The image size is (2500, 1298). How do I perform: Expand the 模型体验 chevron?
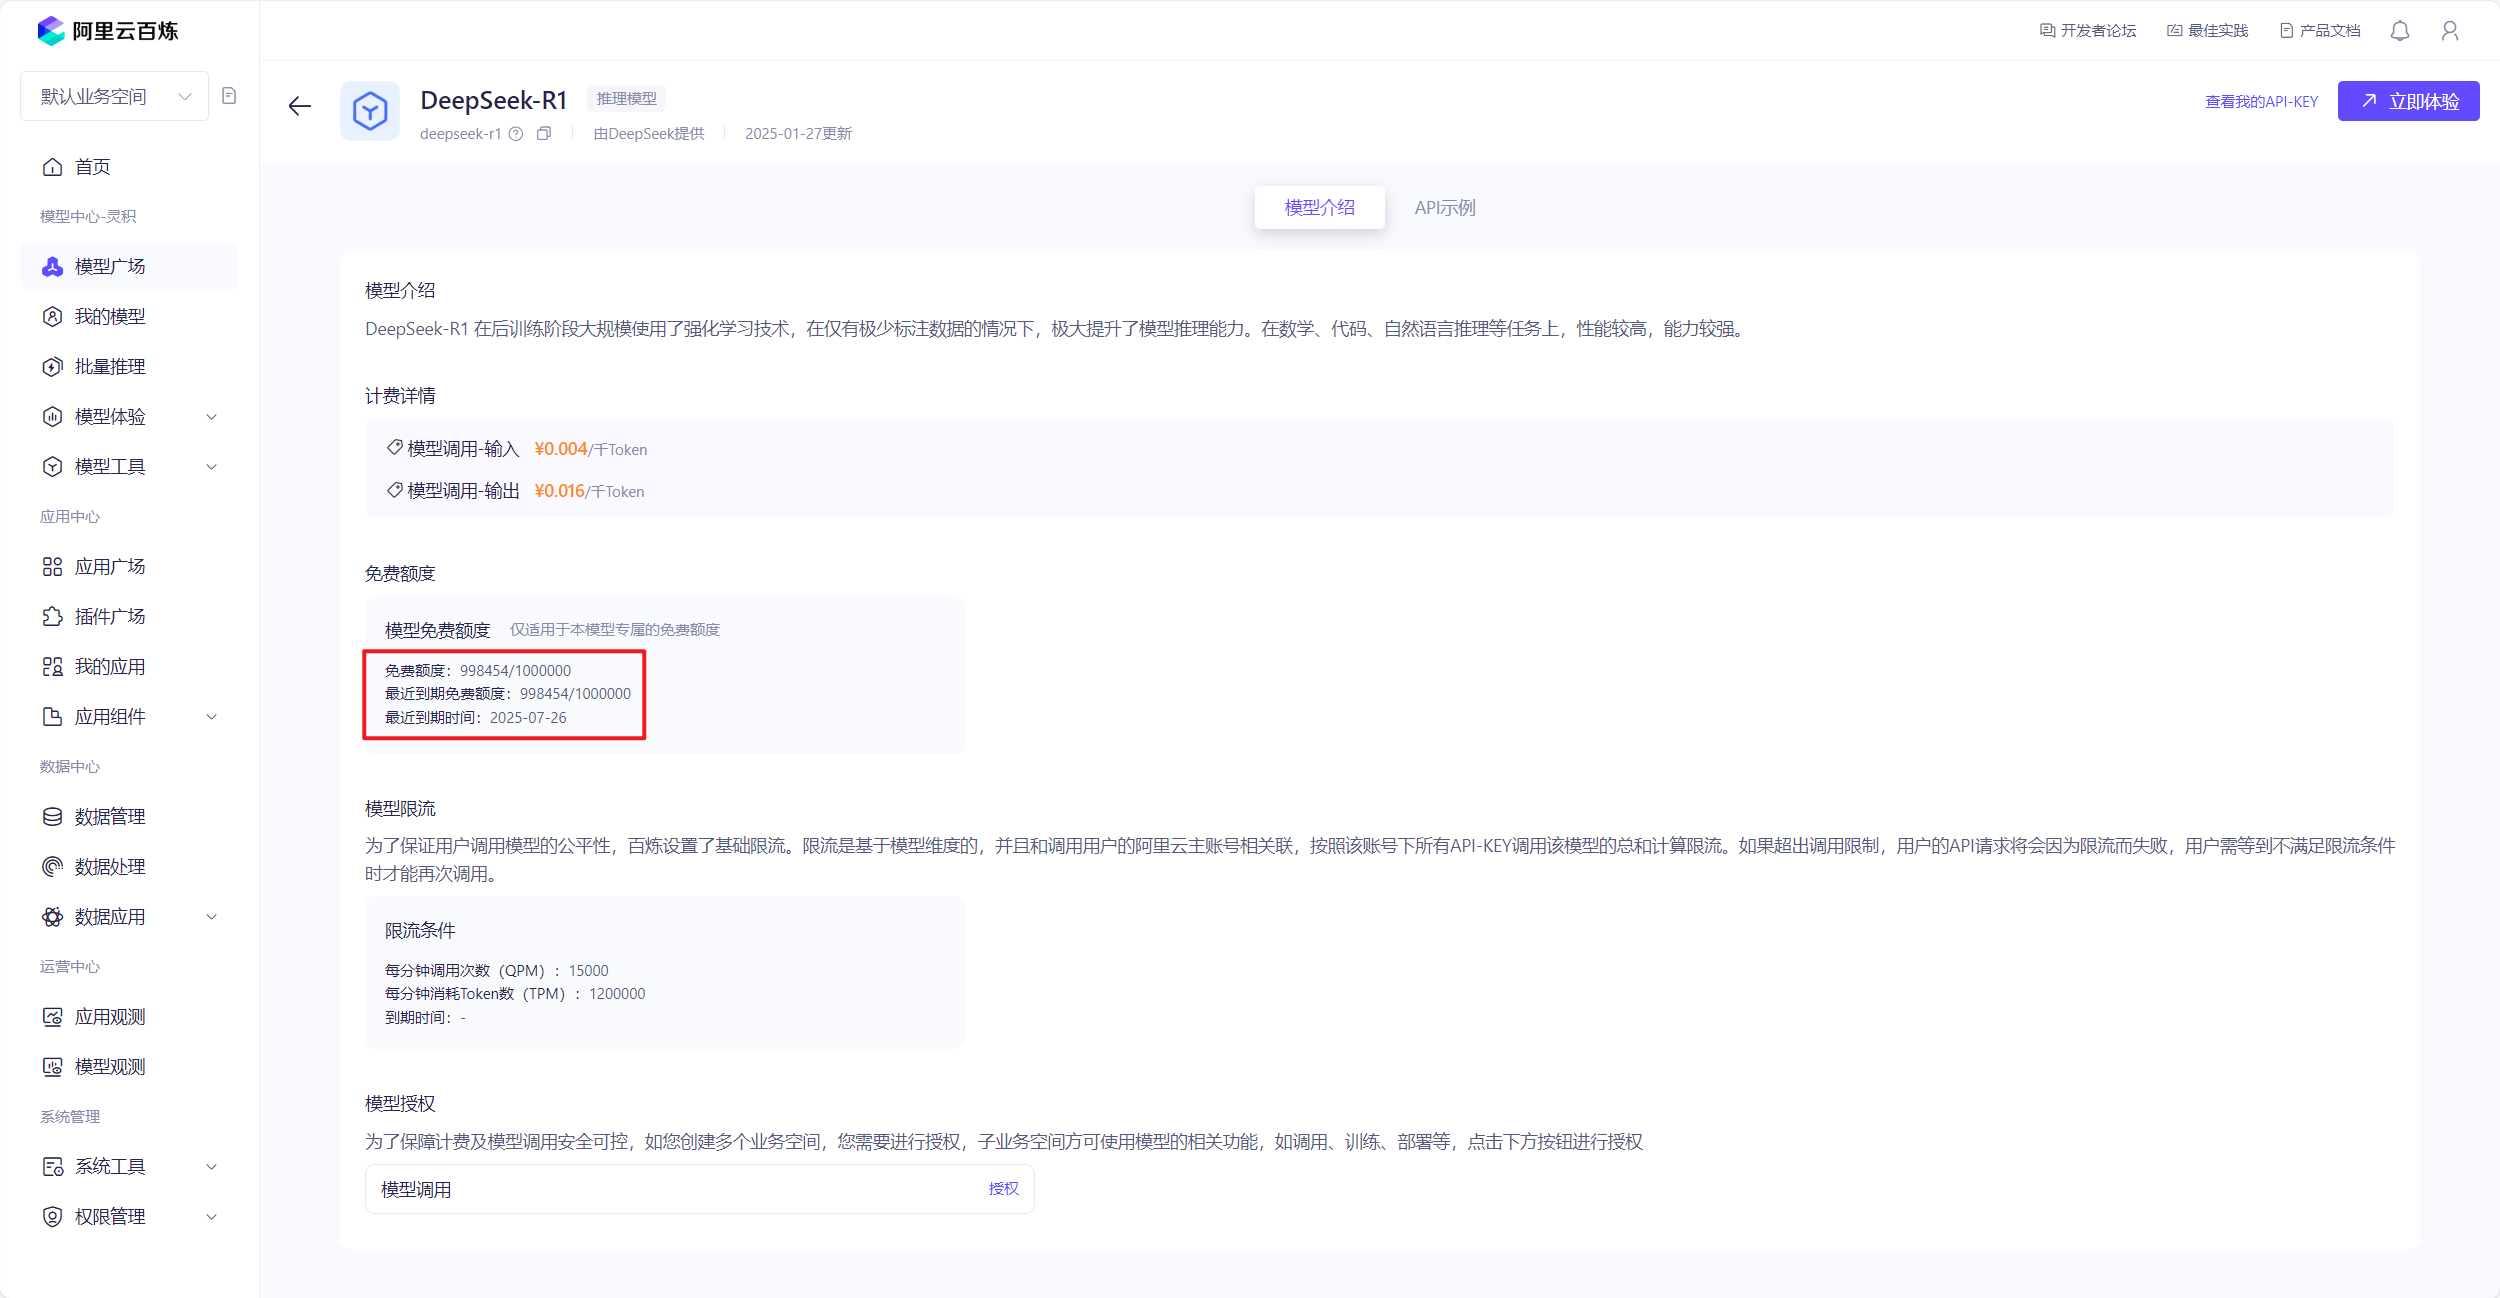(212, 417)
